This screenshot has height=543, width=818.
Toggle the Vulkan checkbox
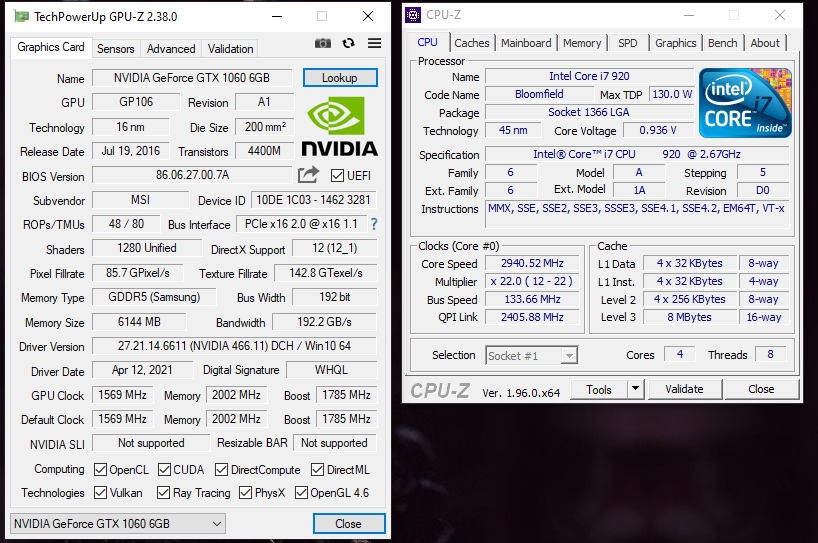(100, 493)
